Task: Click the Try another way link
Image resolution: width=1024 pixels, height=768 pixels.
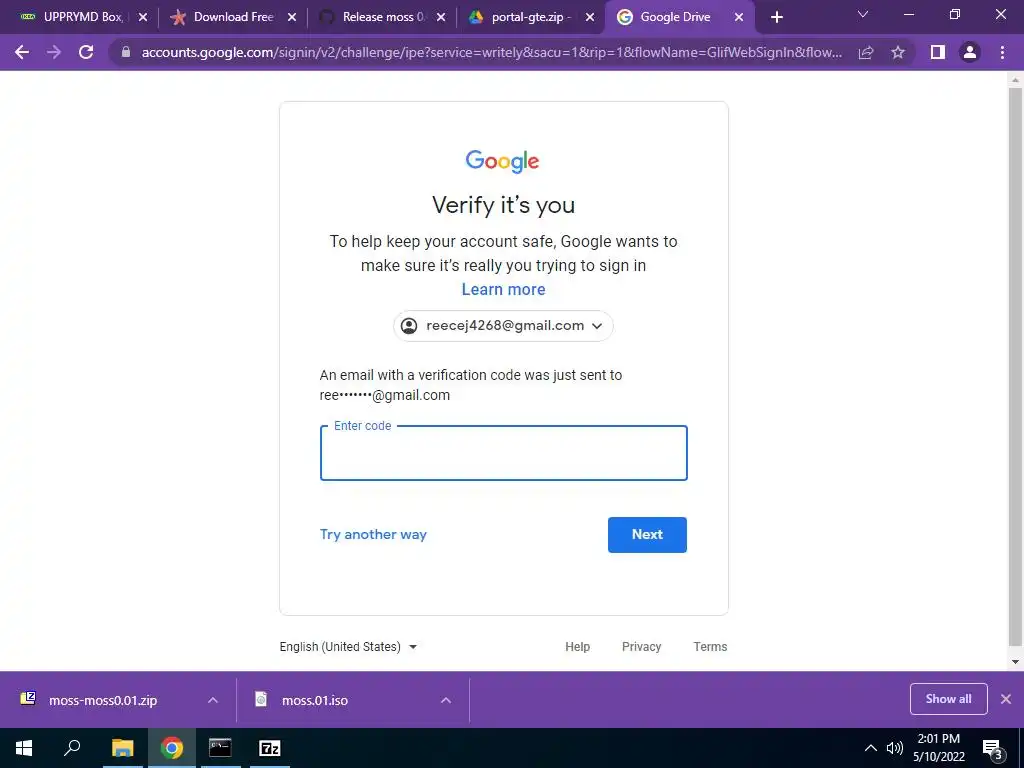Action: click(373, 534)
